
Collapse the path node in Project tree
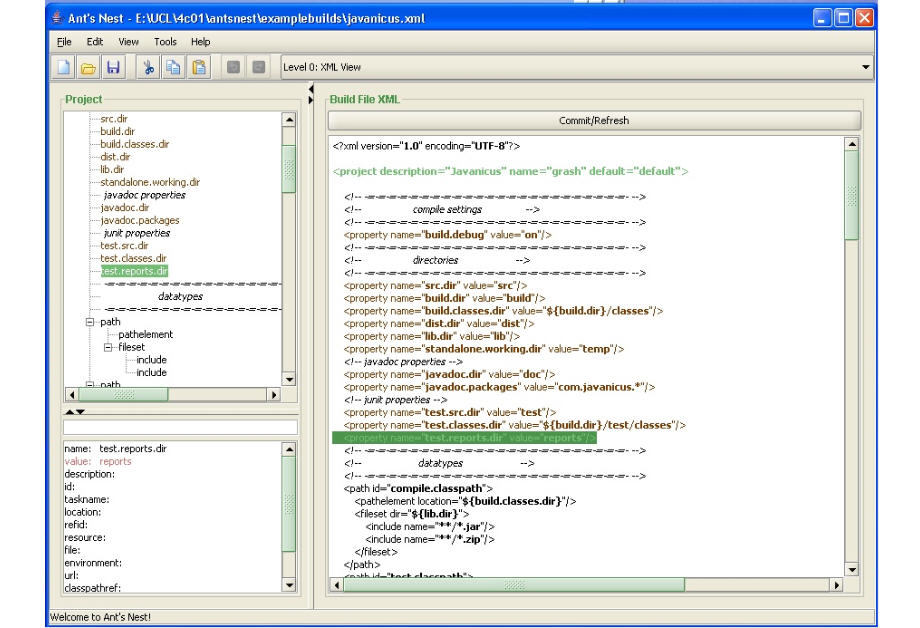pyautogui.click(x=91, y=322)
